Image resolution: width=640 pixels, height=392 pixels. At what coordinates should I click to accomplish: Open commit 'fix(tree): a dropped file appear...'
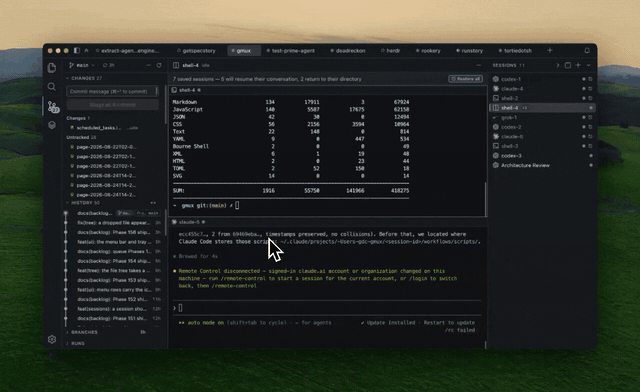pos(114,223)
